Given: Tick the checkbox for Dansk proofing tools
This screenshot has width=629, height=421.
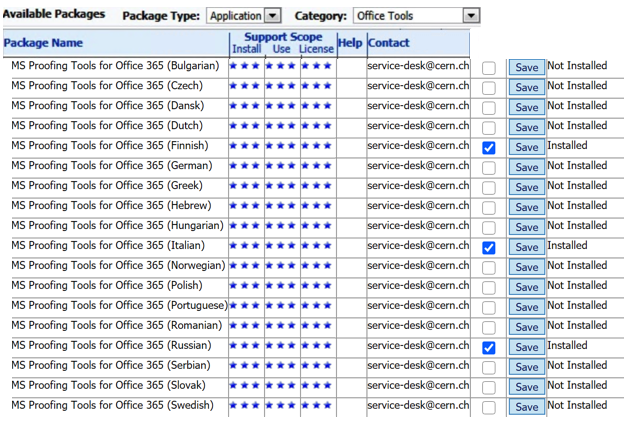Looking at the screenshot, I should pos(489,108).
